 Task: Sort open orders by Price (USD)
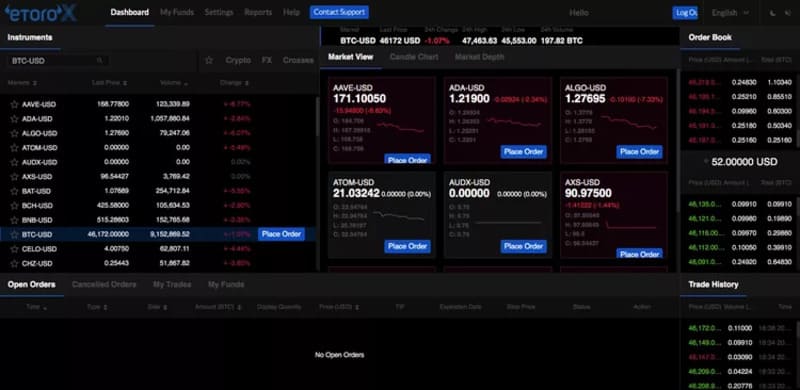[x=339, y=307]
